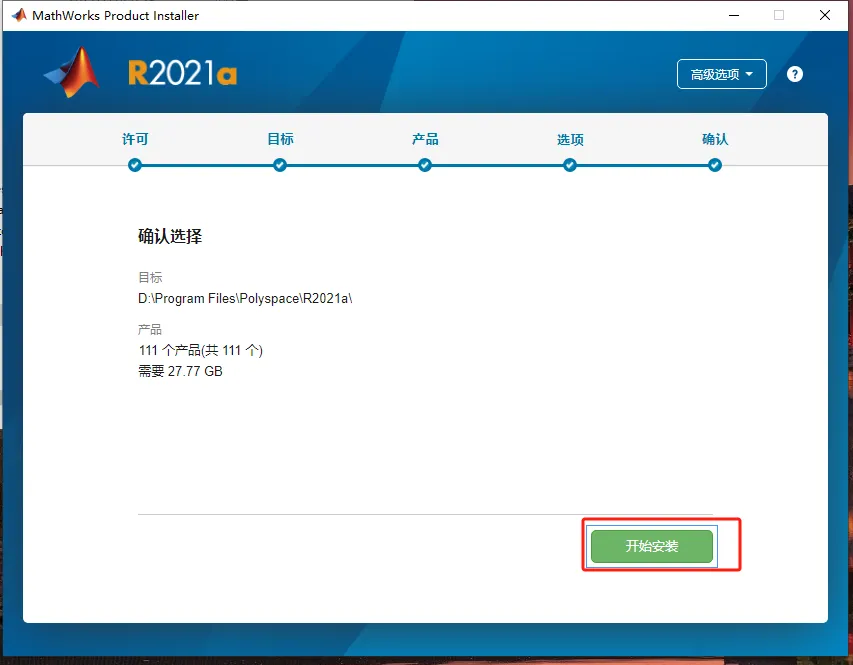Click the 目标 step checkmark circle

(280, 165)
